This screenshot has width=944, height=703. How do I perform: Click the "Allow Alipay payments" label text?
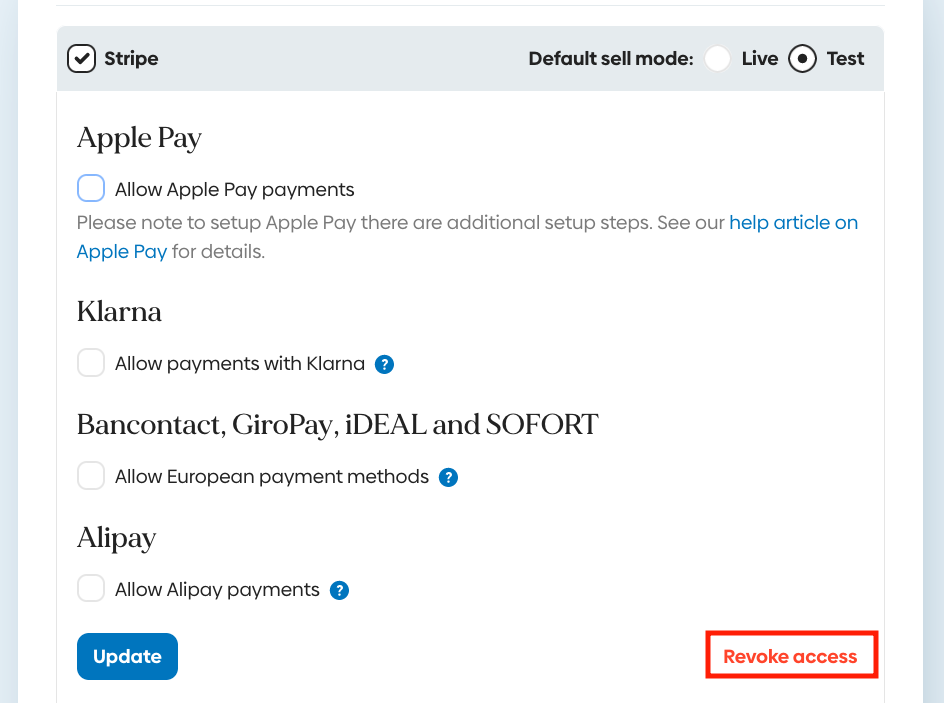pyautogui.click(x=217, y=590)
